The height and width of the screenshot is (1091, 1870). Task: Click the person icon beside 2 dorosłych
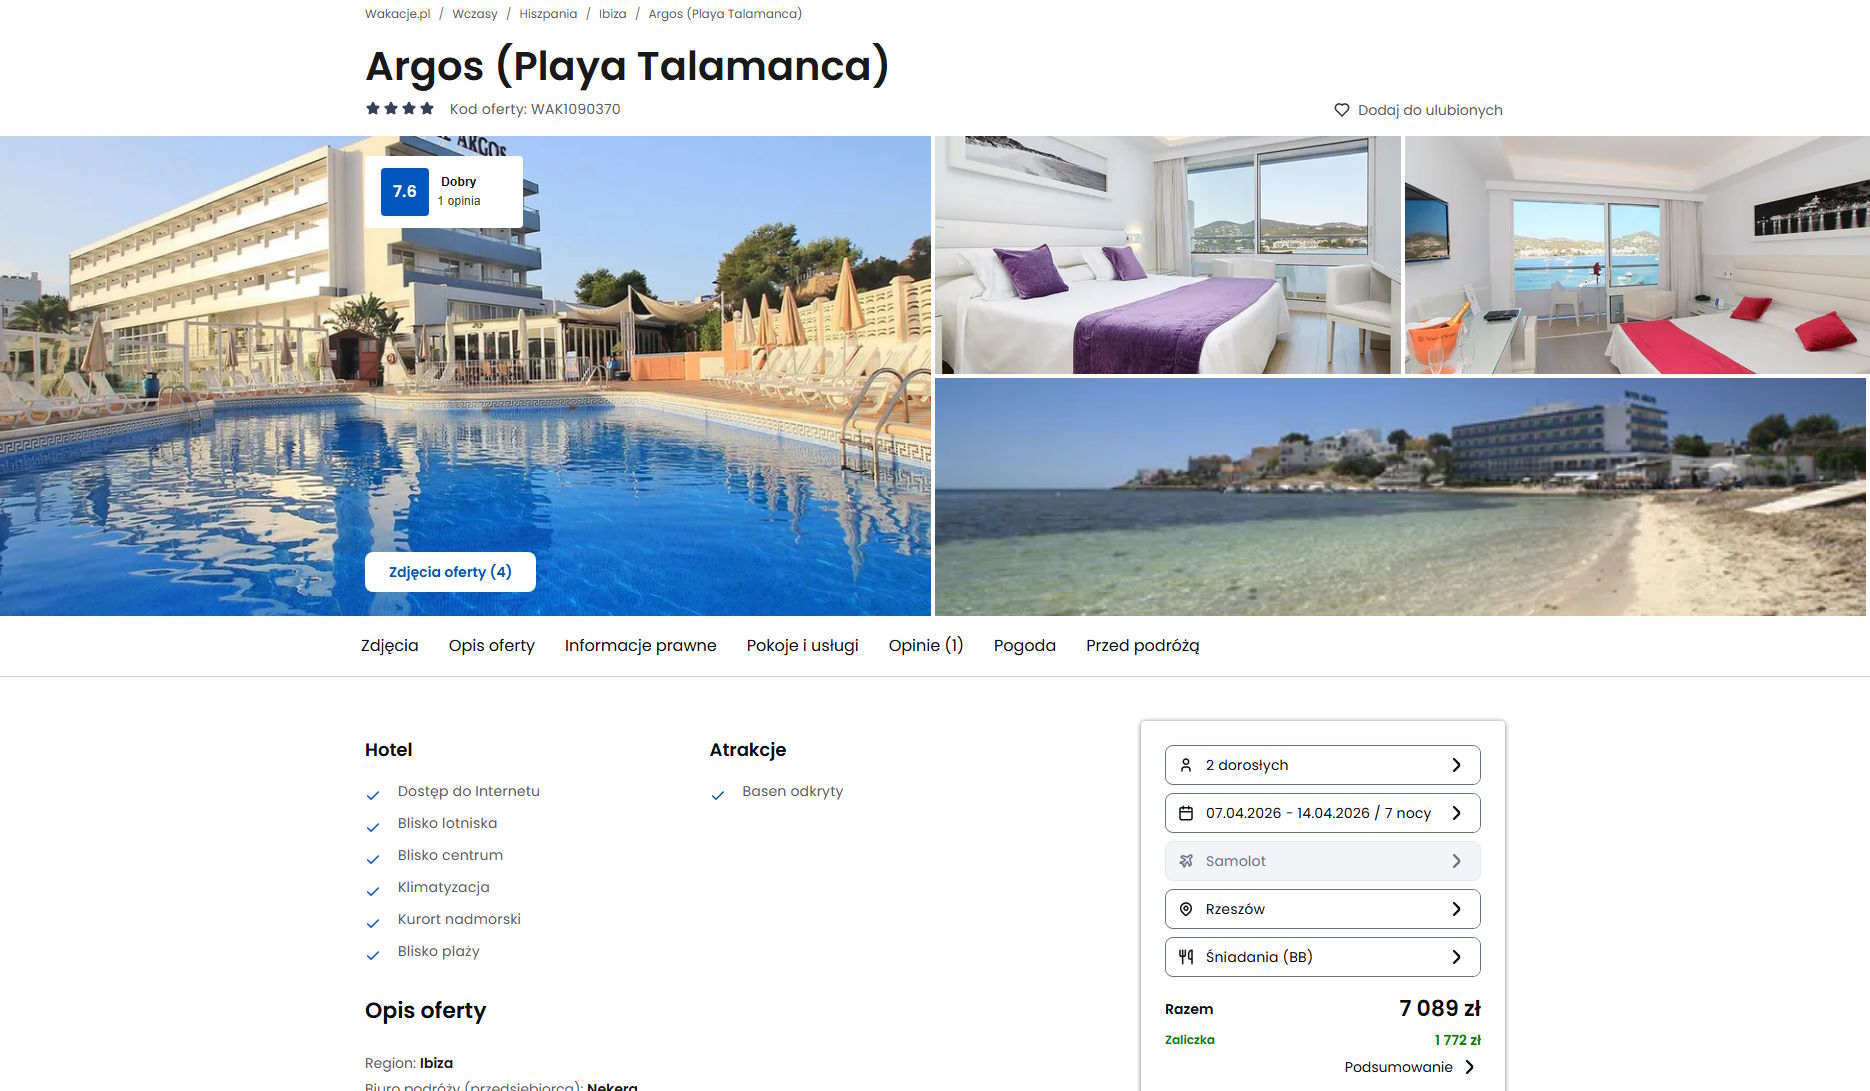click(x=1186, y=765)
